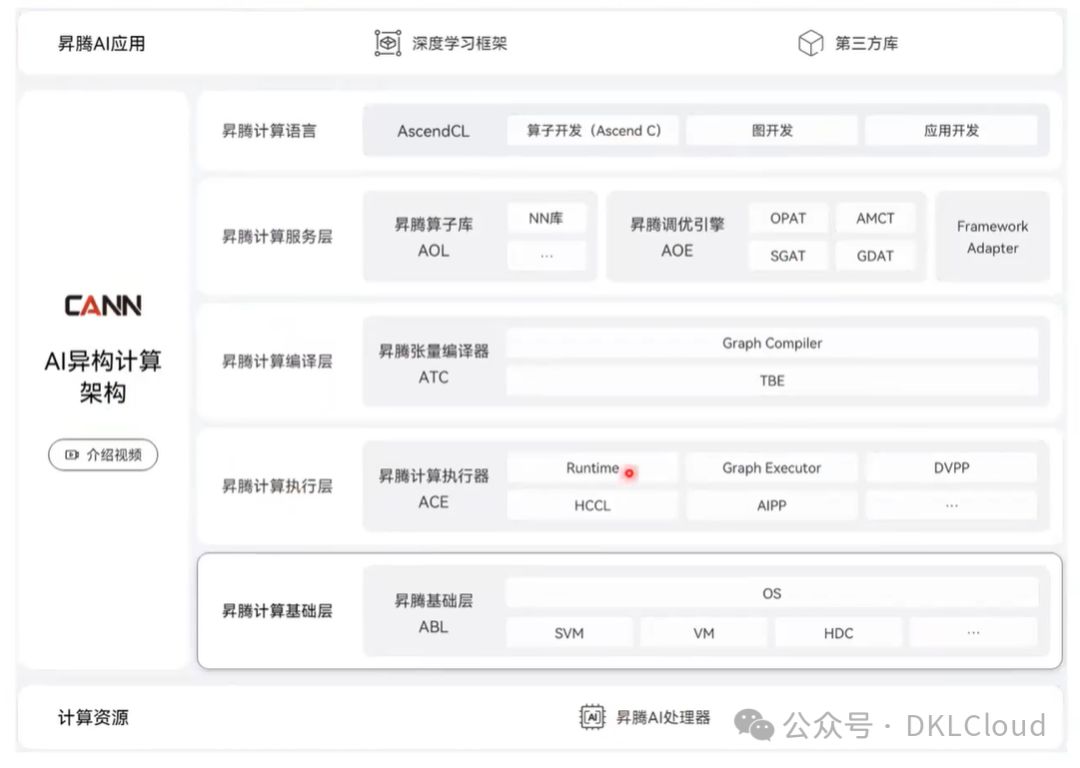The width and height of the screenshot is (1080, 768).
Task: Click the CANN logo
Action: [x=103, y=305]
